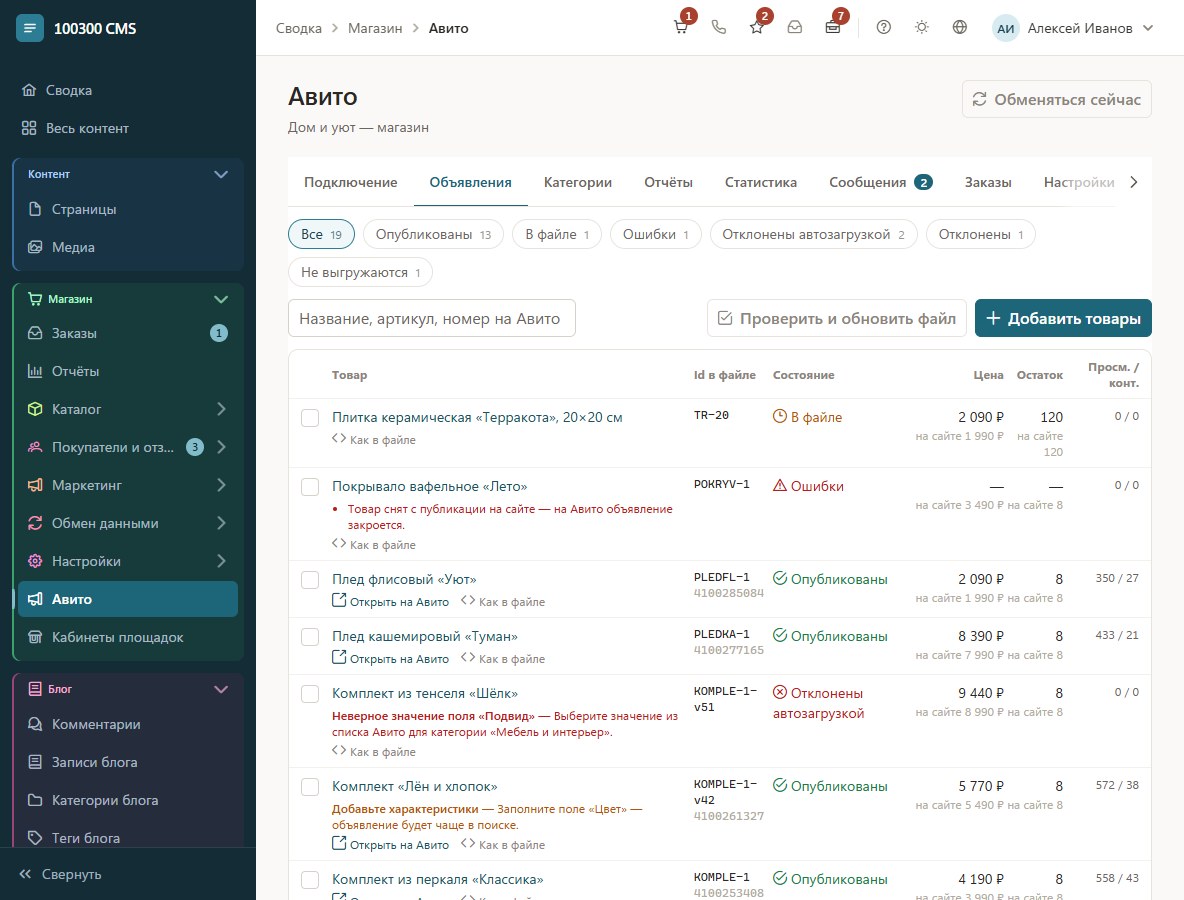Select the Плед флисовый «Уют» checkbox
The height and width of the screenshot is (900, 1184).
point(310,580)
